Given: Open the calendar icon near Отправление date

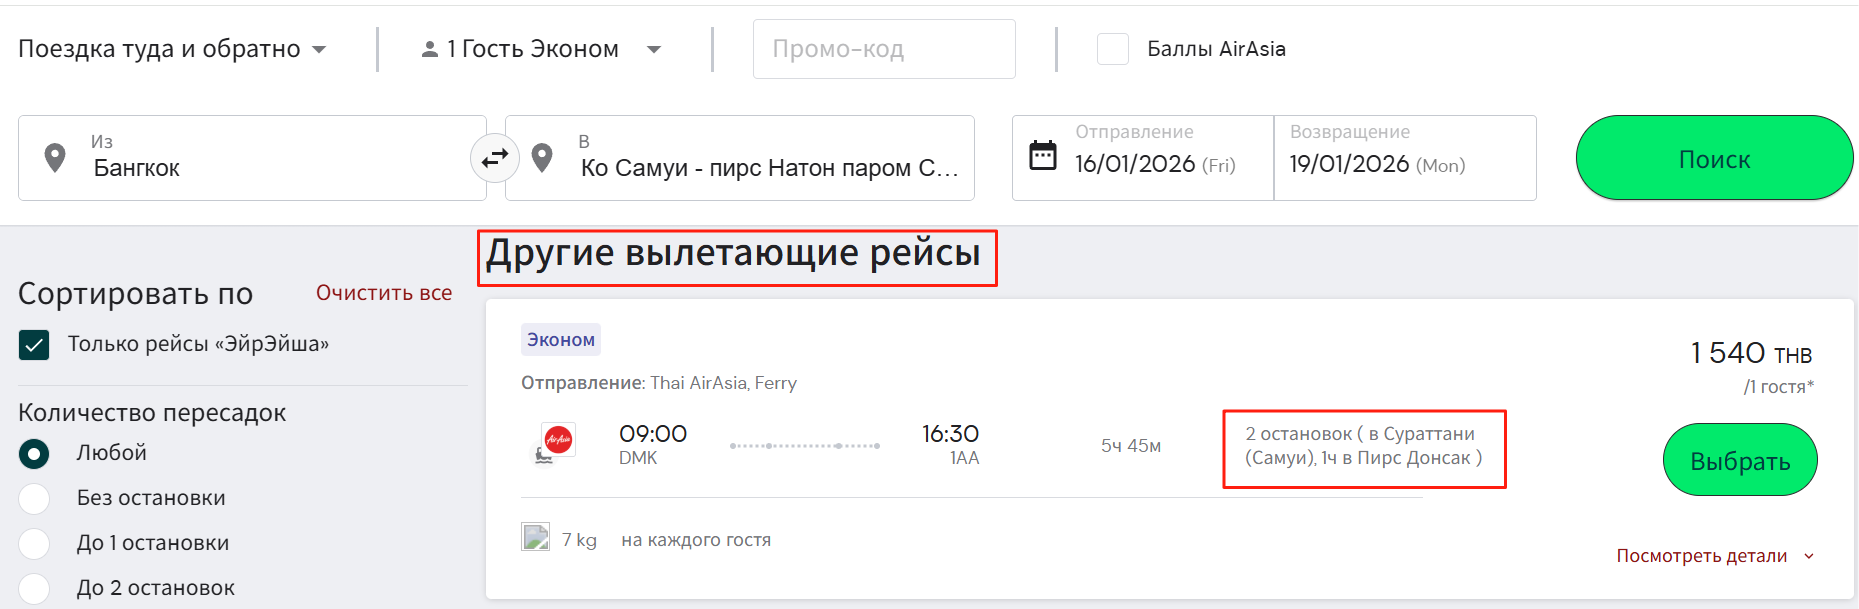Looking at the screenshot, I should (1043, 156).
